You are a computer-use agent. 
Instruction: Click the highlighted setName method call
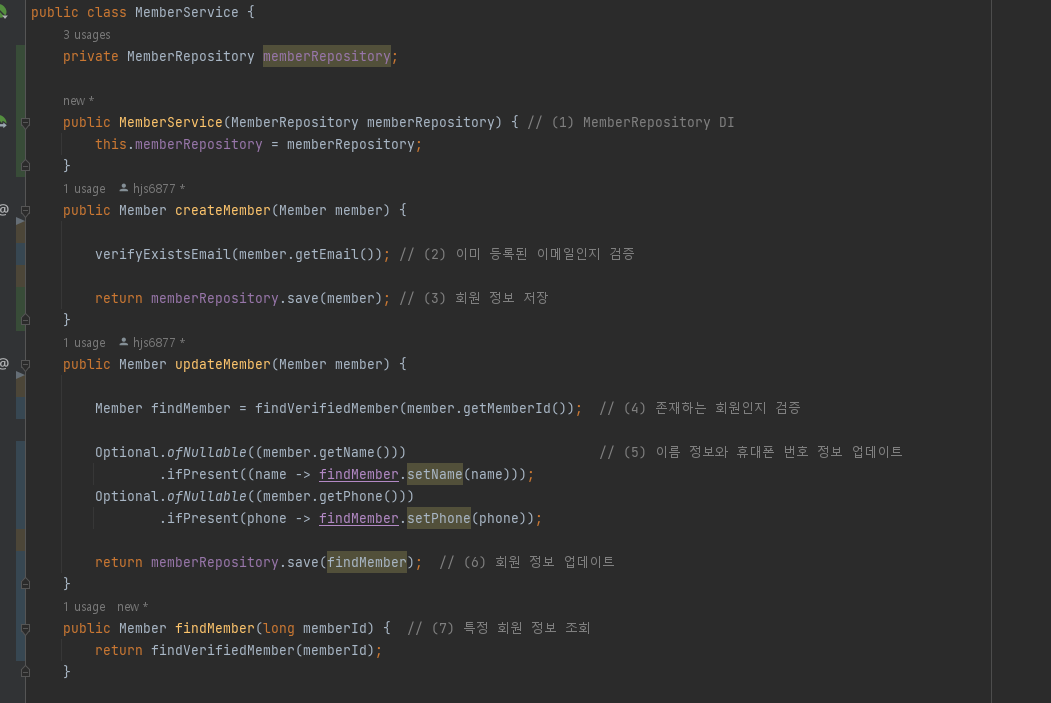pos(434,474)
